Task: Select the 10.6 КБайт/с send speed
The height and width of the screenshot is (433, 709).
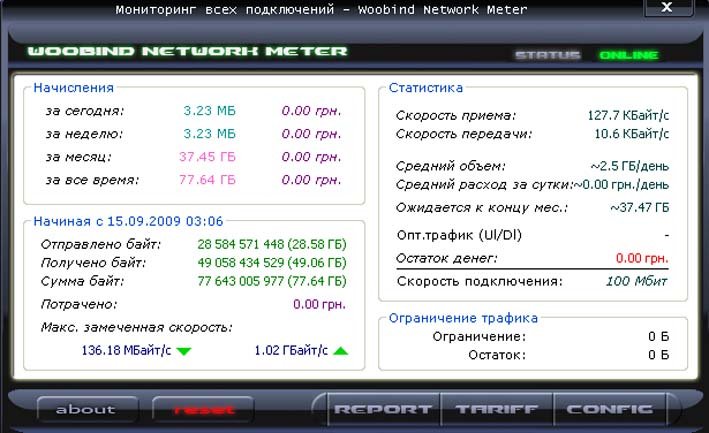Action: [632, 134]
